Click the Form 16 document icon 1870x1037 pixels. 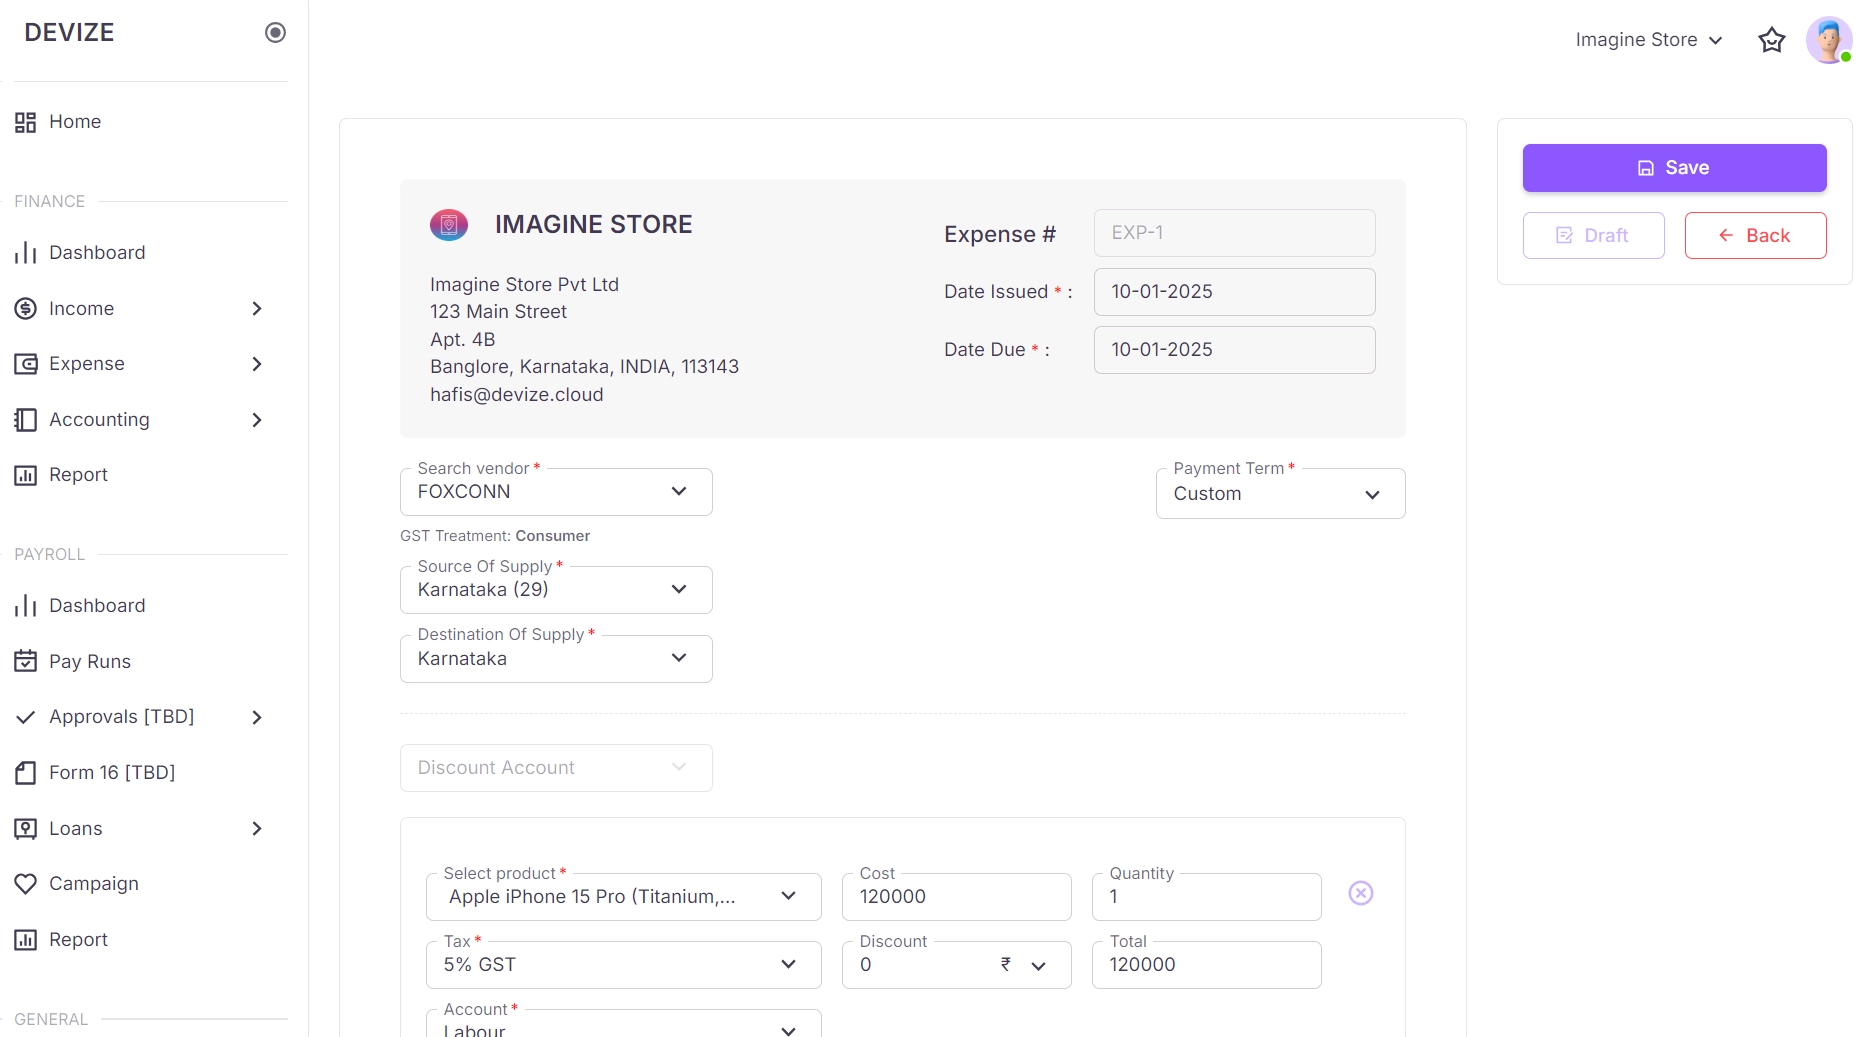(x=25, y=773)
